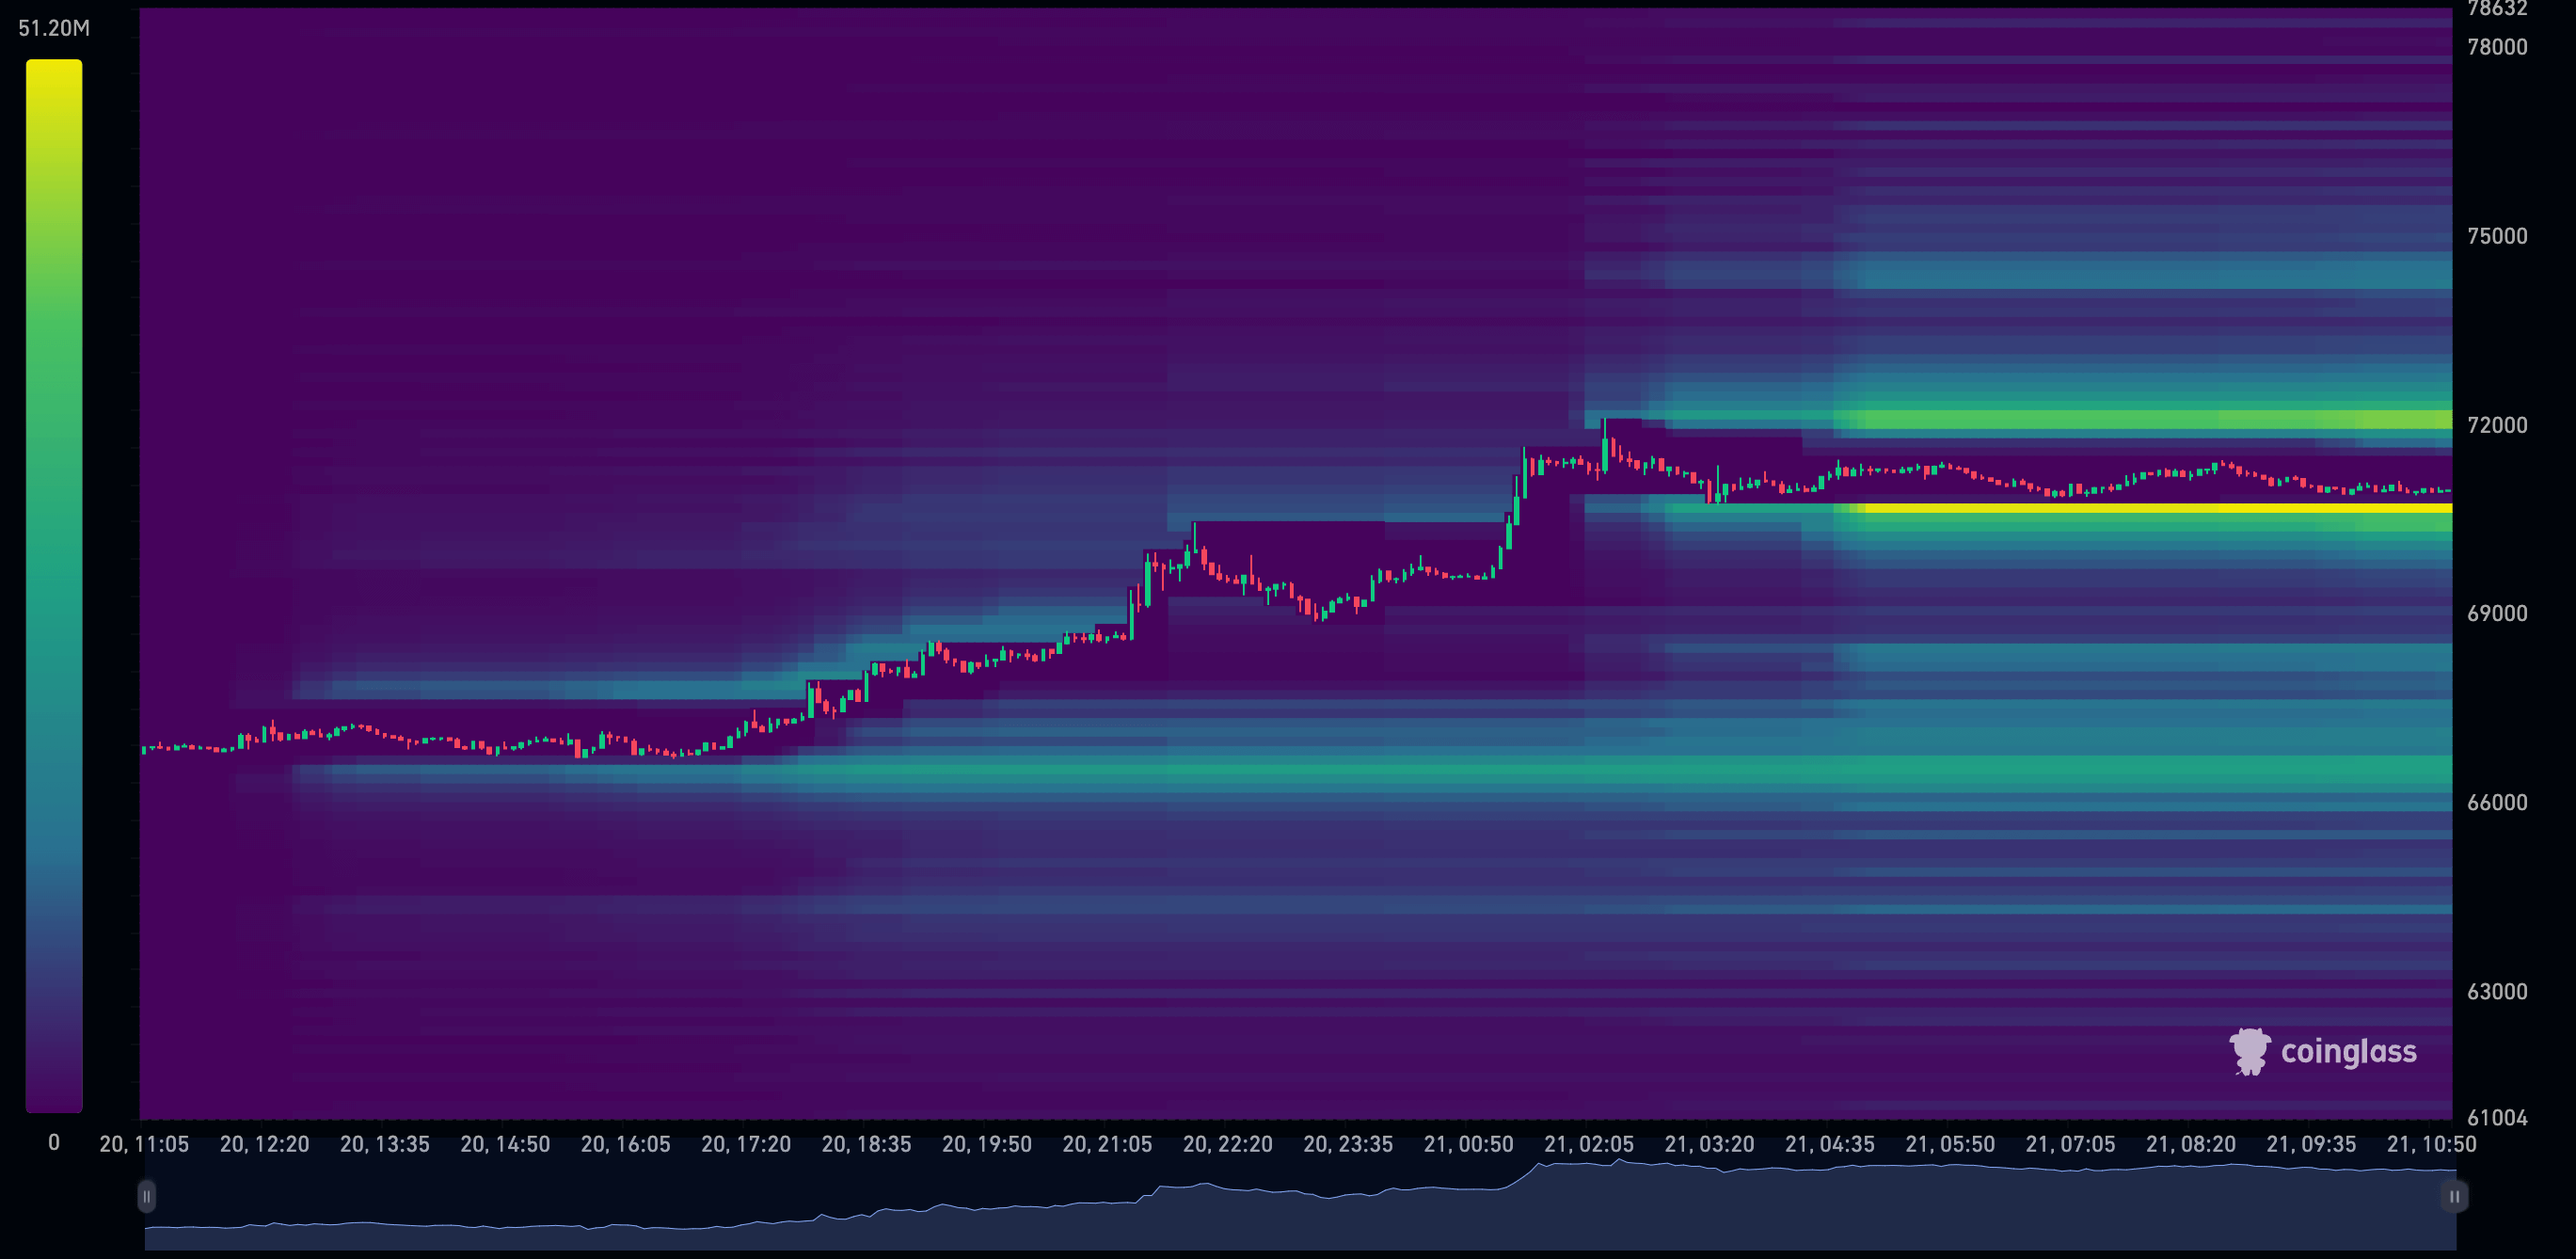Click the 75000 price axis label

pyautogui.click(x=2497, y=236)
